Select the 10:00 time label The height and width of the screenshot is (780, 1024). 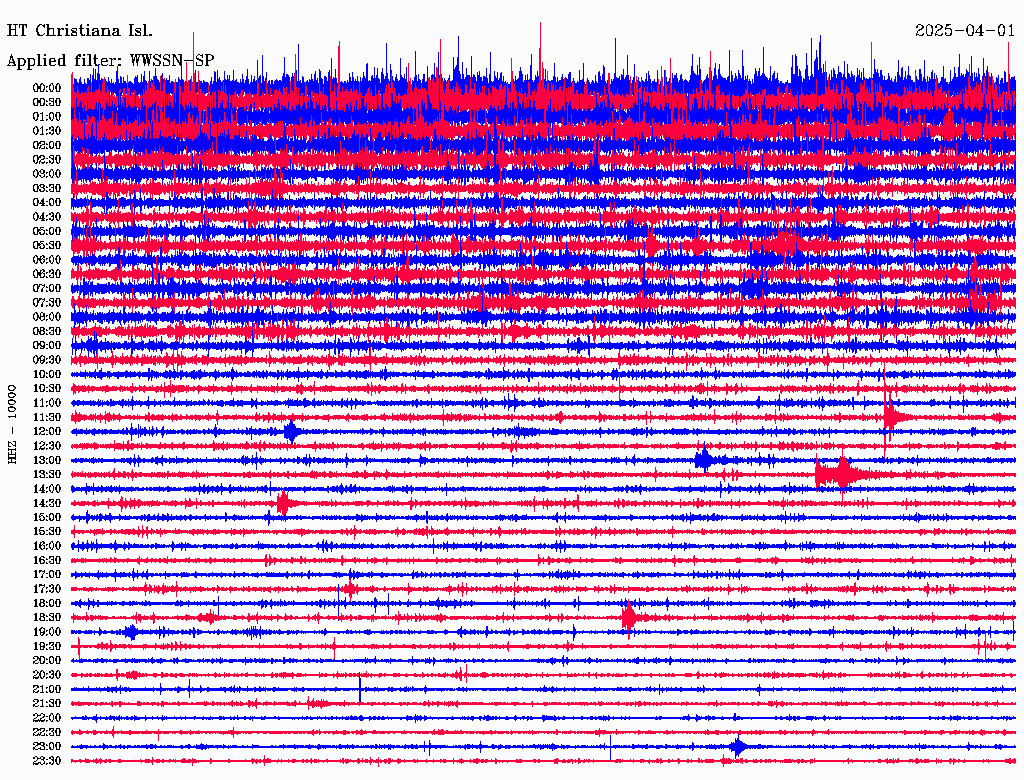[x=47, y=374]
